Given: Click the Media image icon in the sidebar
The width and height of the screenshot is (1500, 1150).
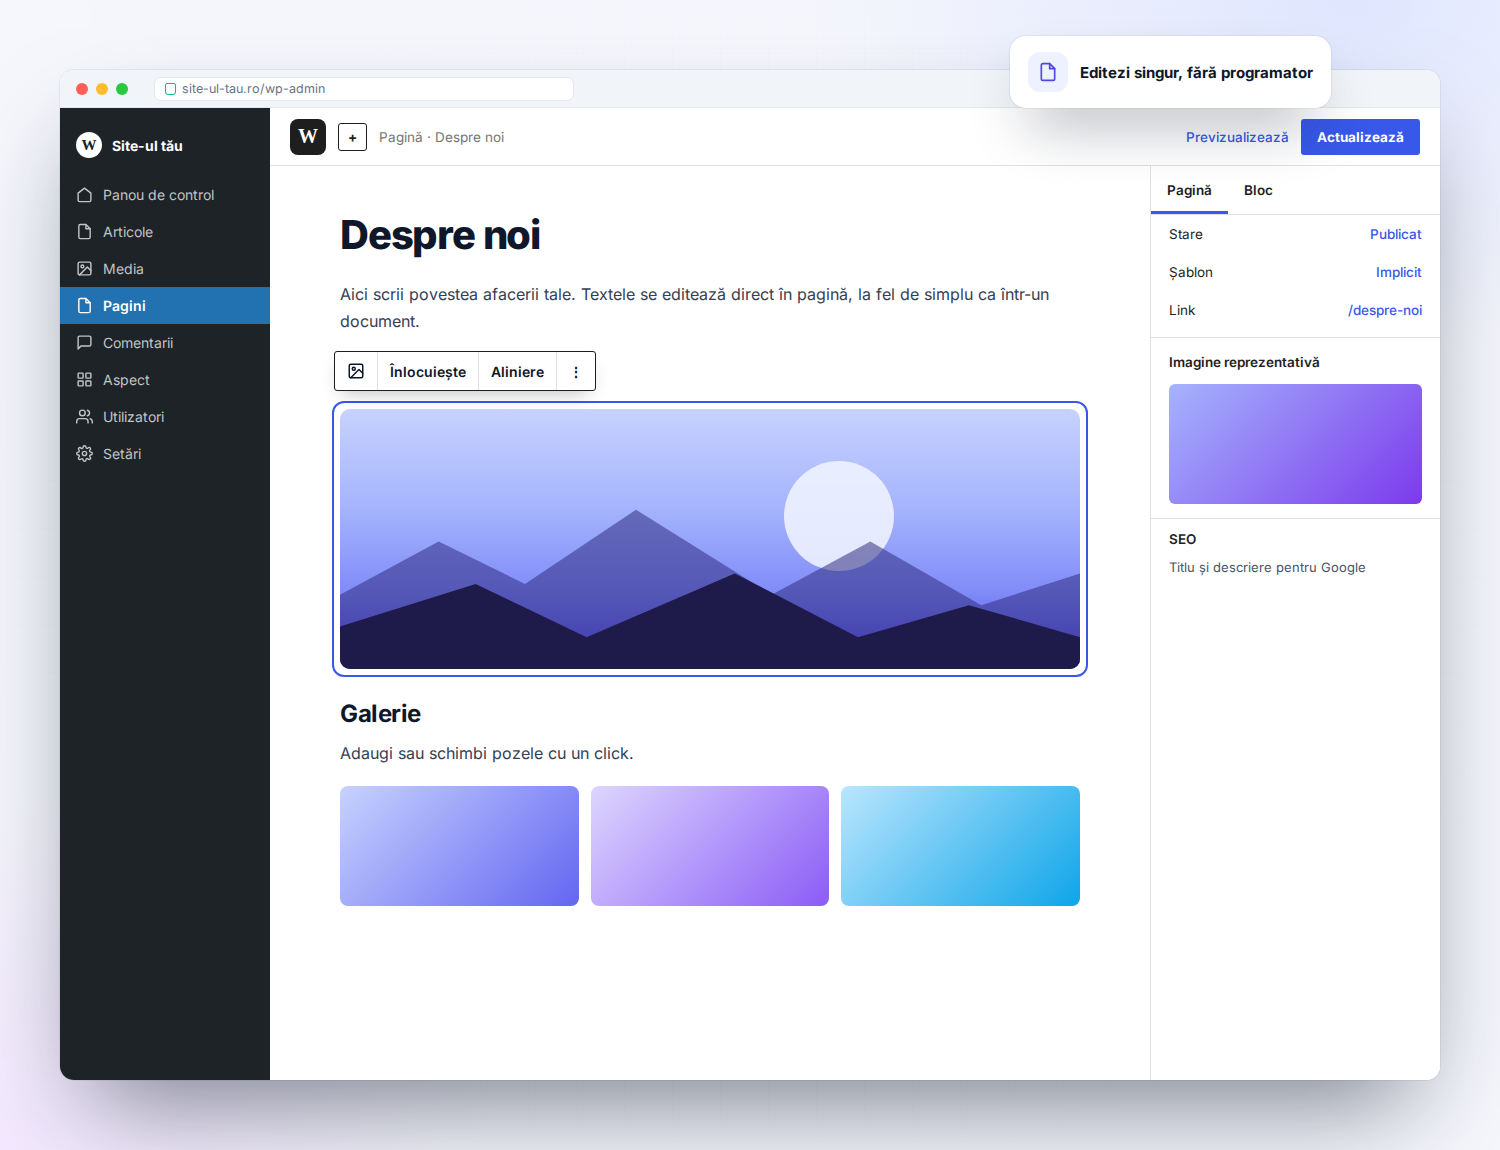Looking at the screenshot, I should (x=85, y=269).
